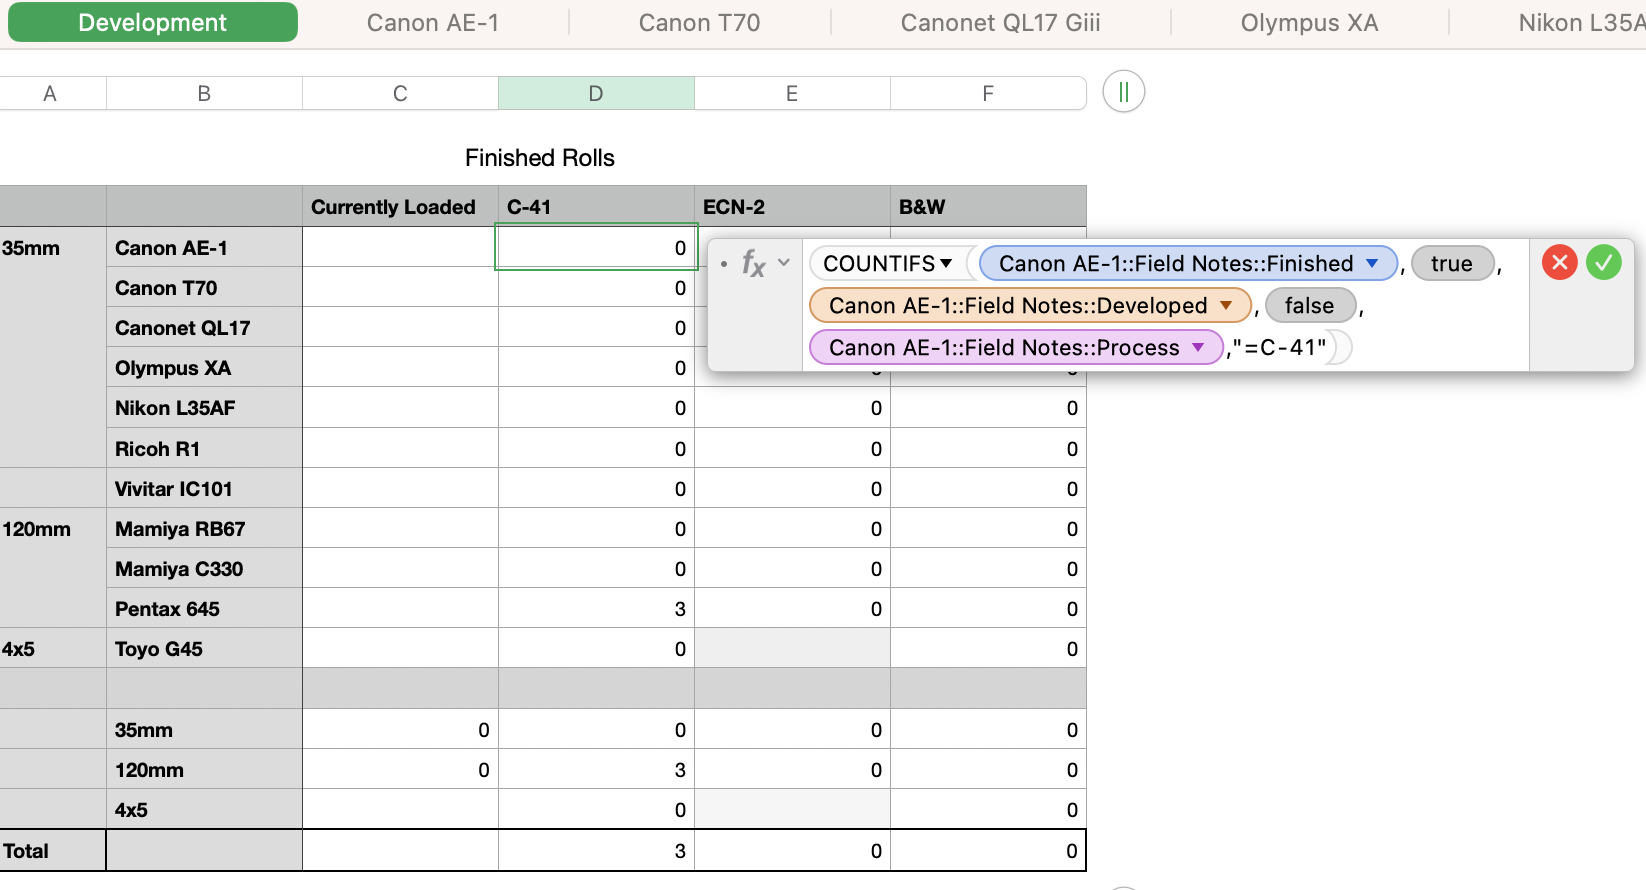Cancel formula edit with red X button

point(1559,263)
